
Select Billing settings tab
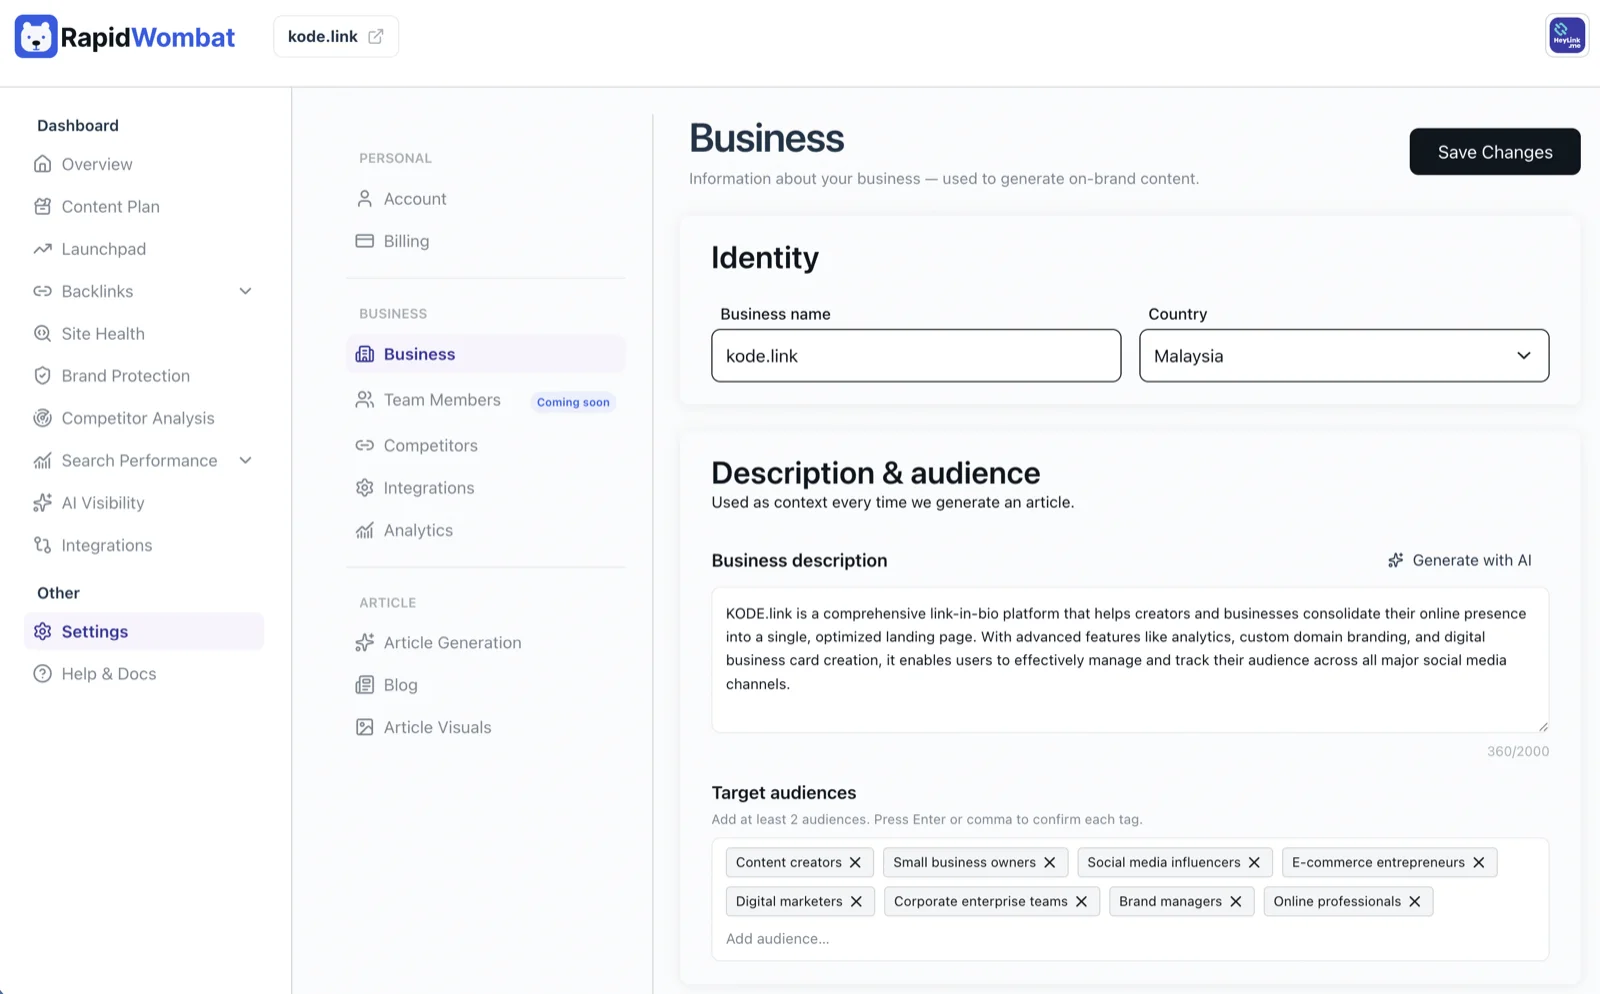pos(406,241)
